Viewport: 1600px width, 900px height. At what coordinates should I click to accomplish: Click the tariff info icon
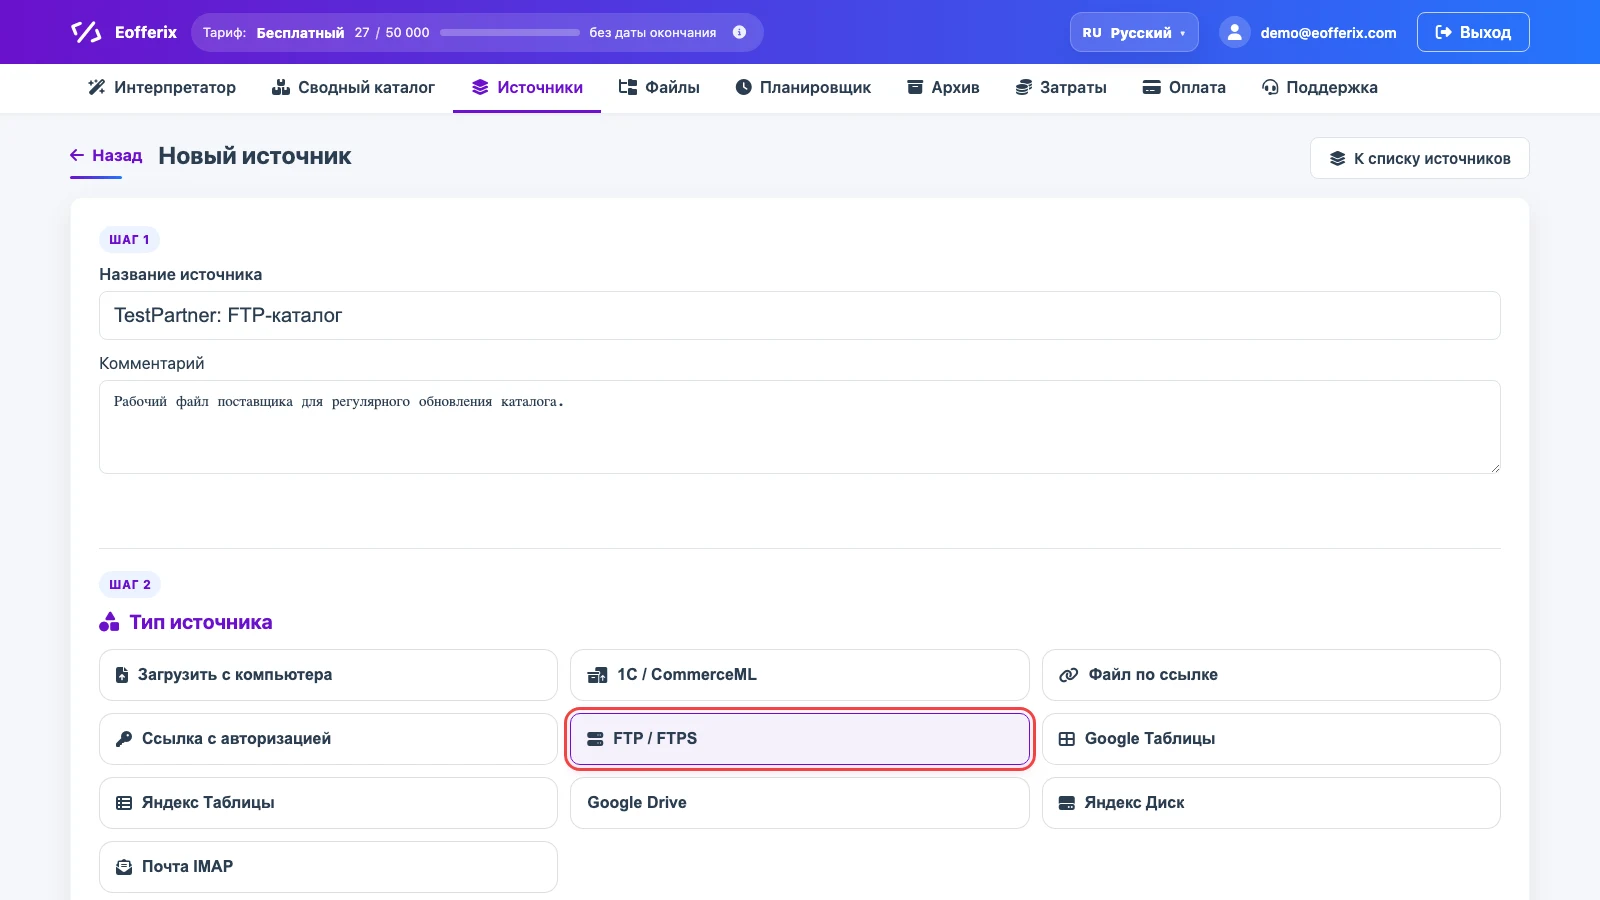[739, 32]
